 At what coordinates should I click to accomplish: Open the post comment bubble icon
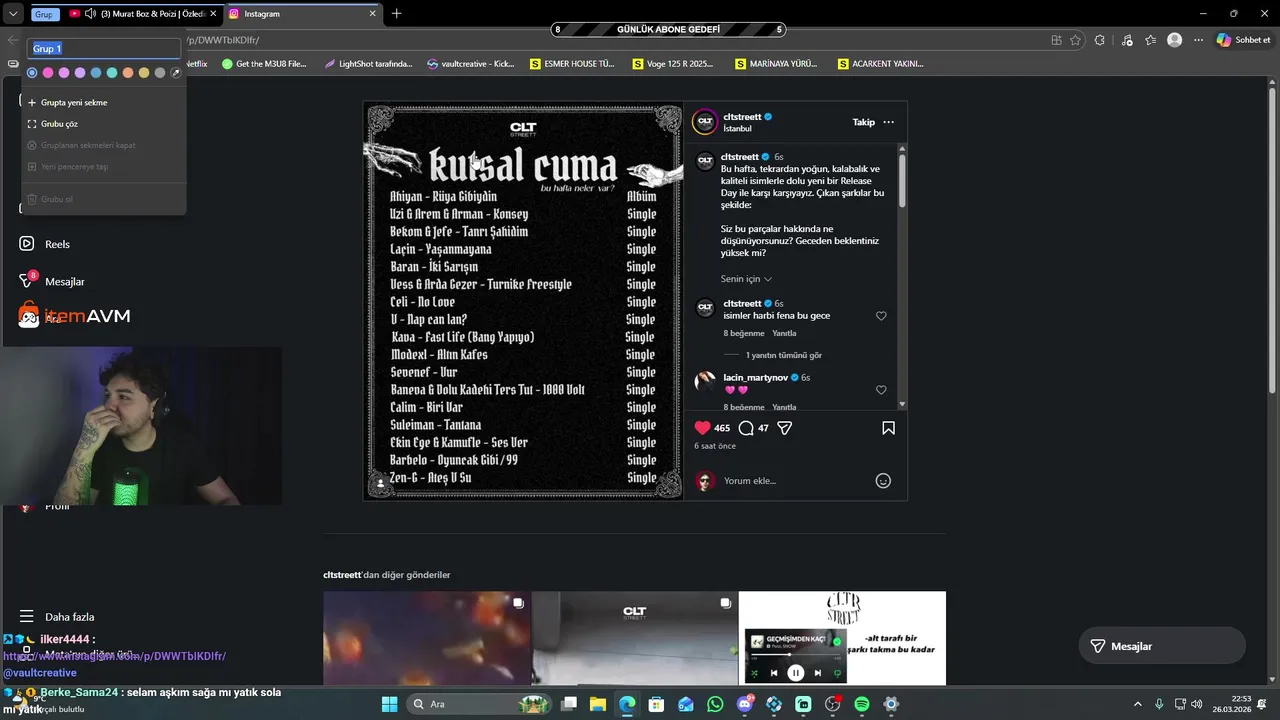(x=746, y=428)
